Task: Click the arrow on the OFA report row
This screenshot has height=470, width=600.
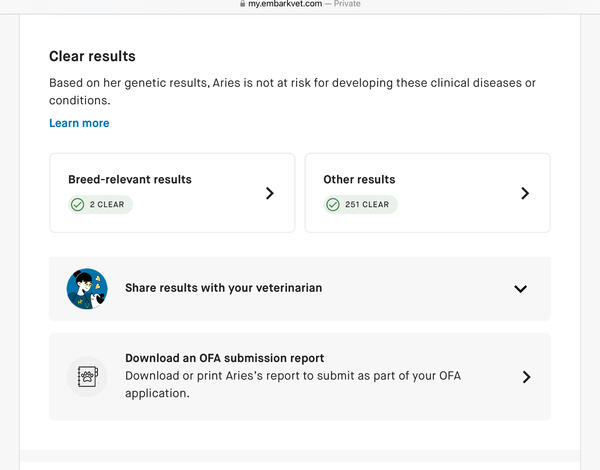Action: pos(526,377)
